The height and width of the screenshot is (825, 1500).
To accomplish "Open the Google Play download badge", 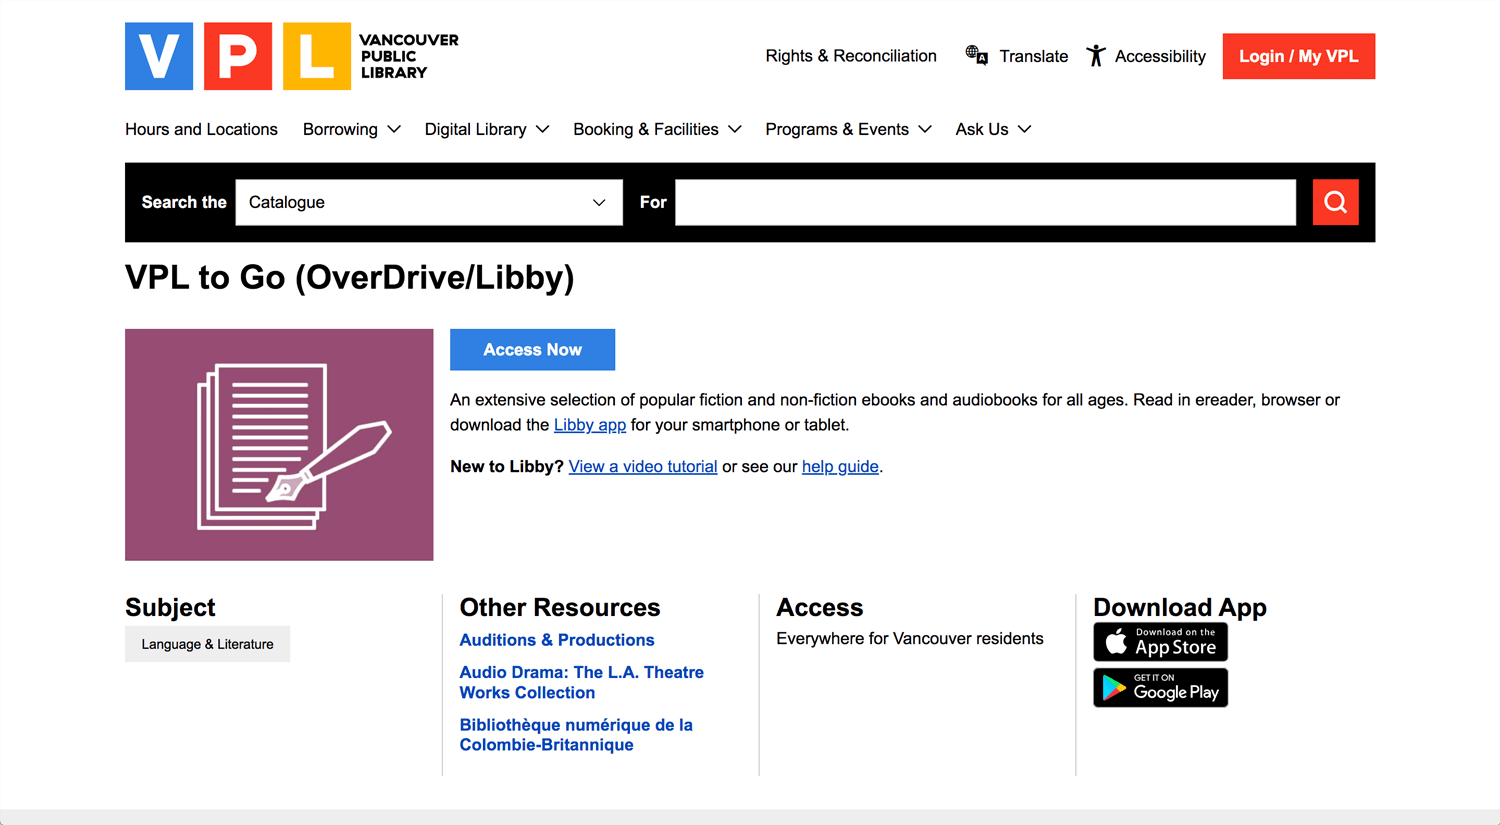I will [x=1160, y=688].
